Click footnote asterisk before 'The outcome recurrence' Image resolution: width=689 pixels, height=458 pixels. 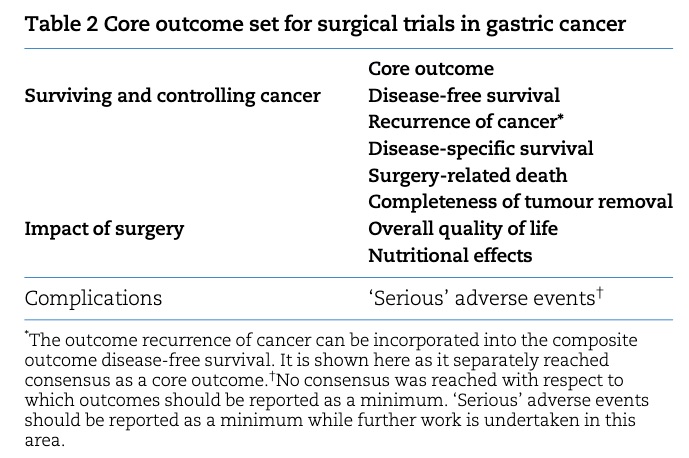coord(26,334)
